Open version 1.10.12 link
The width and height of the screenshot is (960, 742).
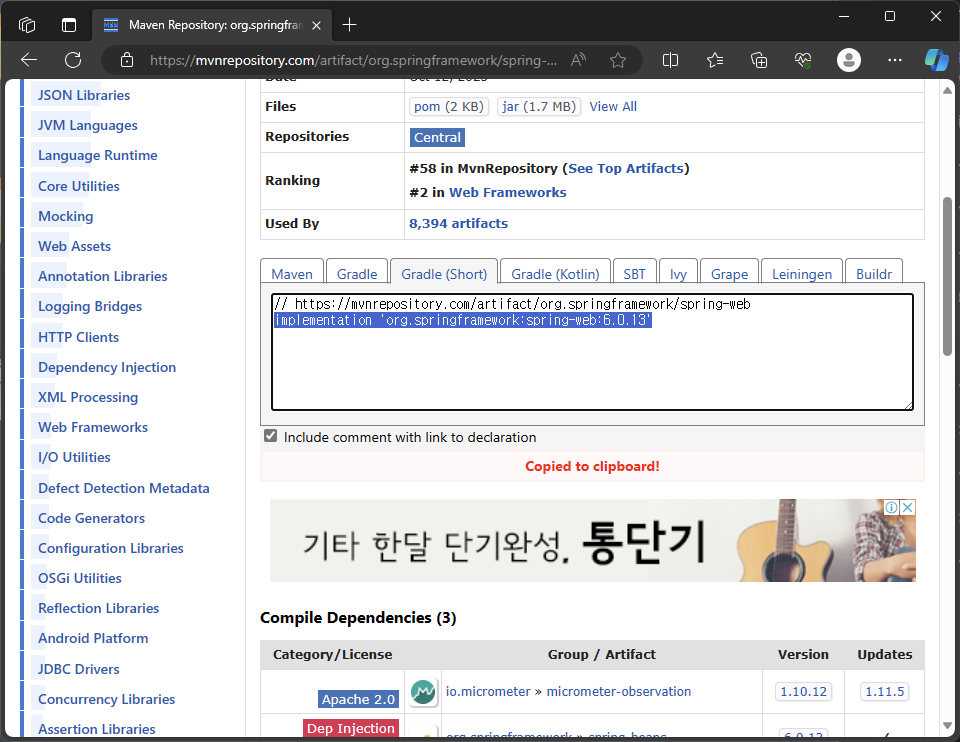point(803,691)
